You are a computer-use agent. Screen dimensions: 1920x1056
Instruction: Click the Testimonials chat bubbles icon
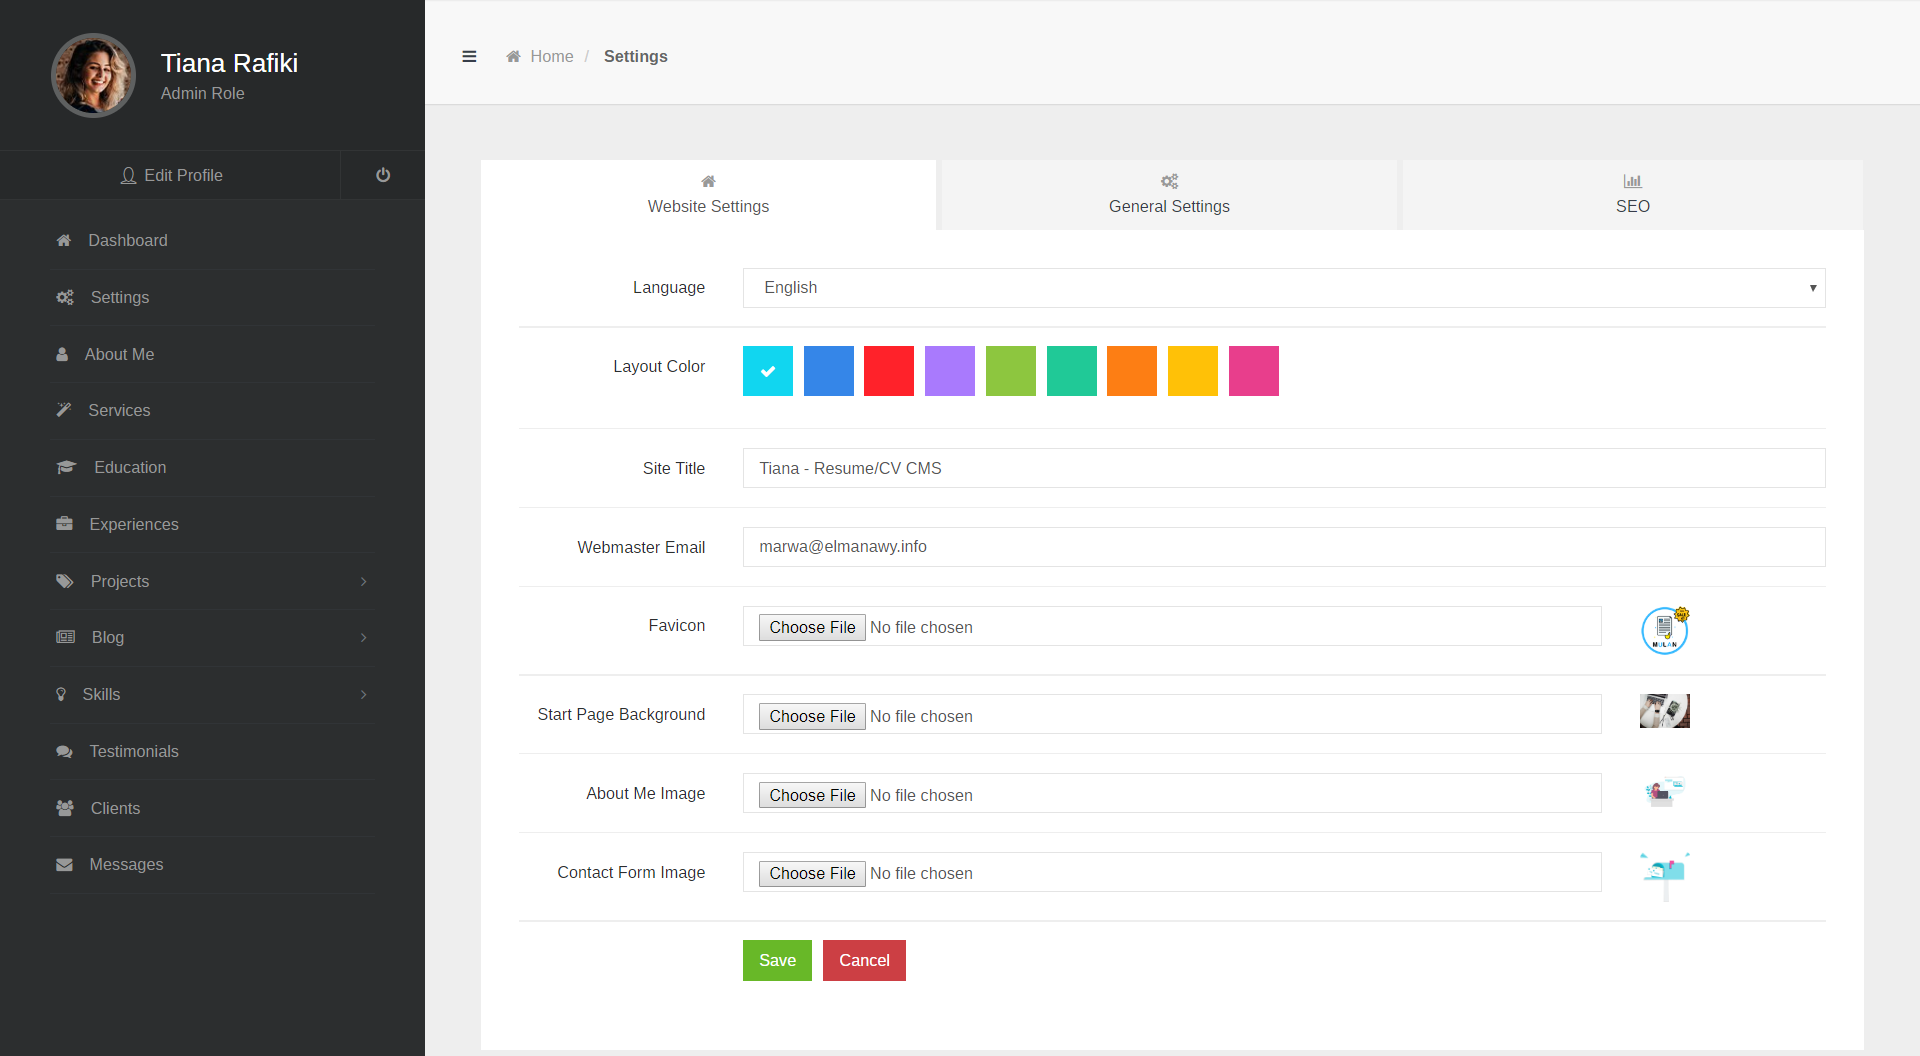click(x=65, y=751)
